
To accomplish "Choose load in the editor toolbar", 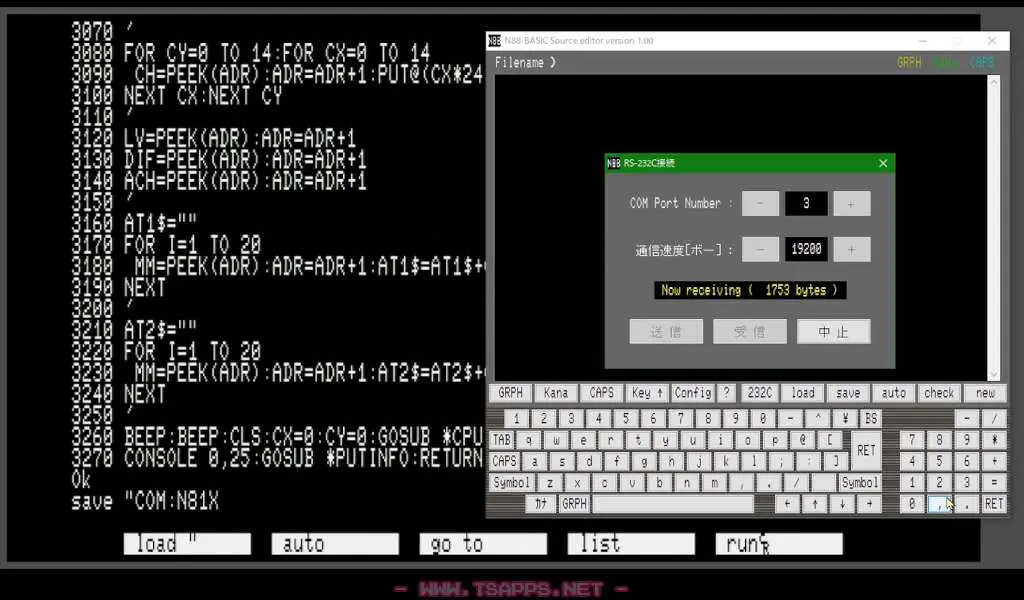I will tap(803, 393).
